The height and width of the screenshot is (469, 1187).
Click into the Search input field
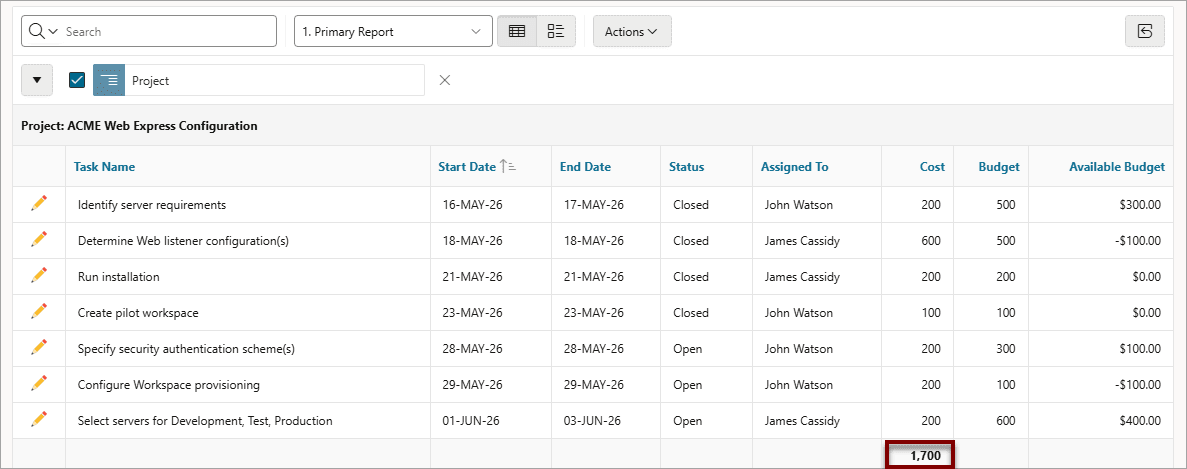(167, 32)
